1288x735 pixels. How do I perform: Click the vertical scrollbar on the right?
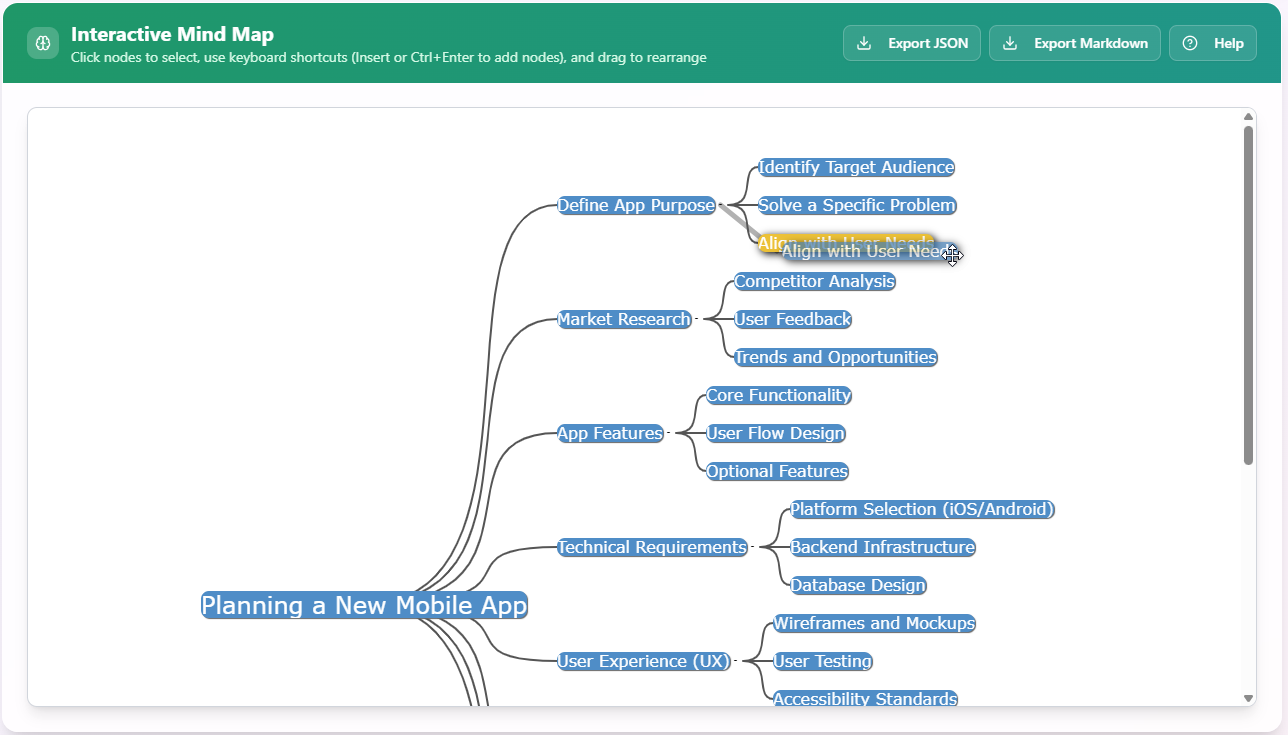click(1248, 290)
